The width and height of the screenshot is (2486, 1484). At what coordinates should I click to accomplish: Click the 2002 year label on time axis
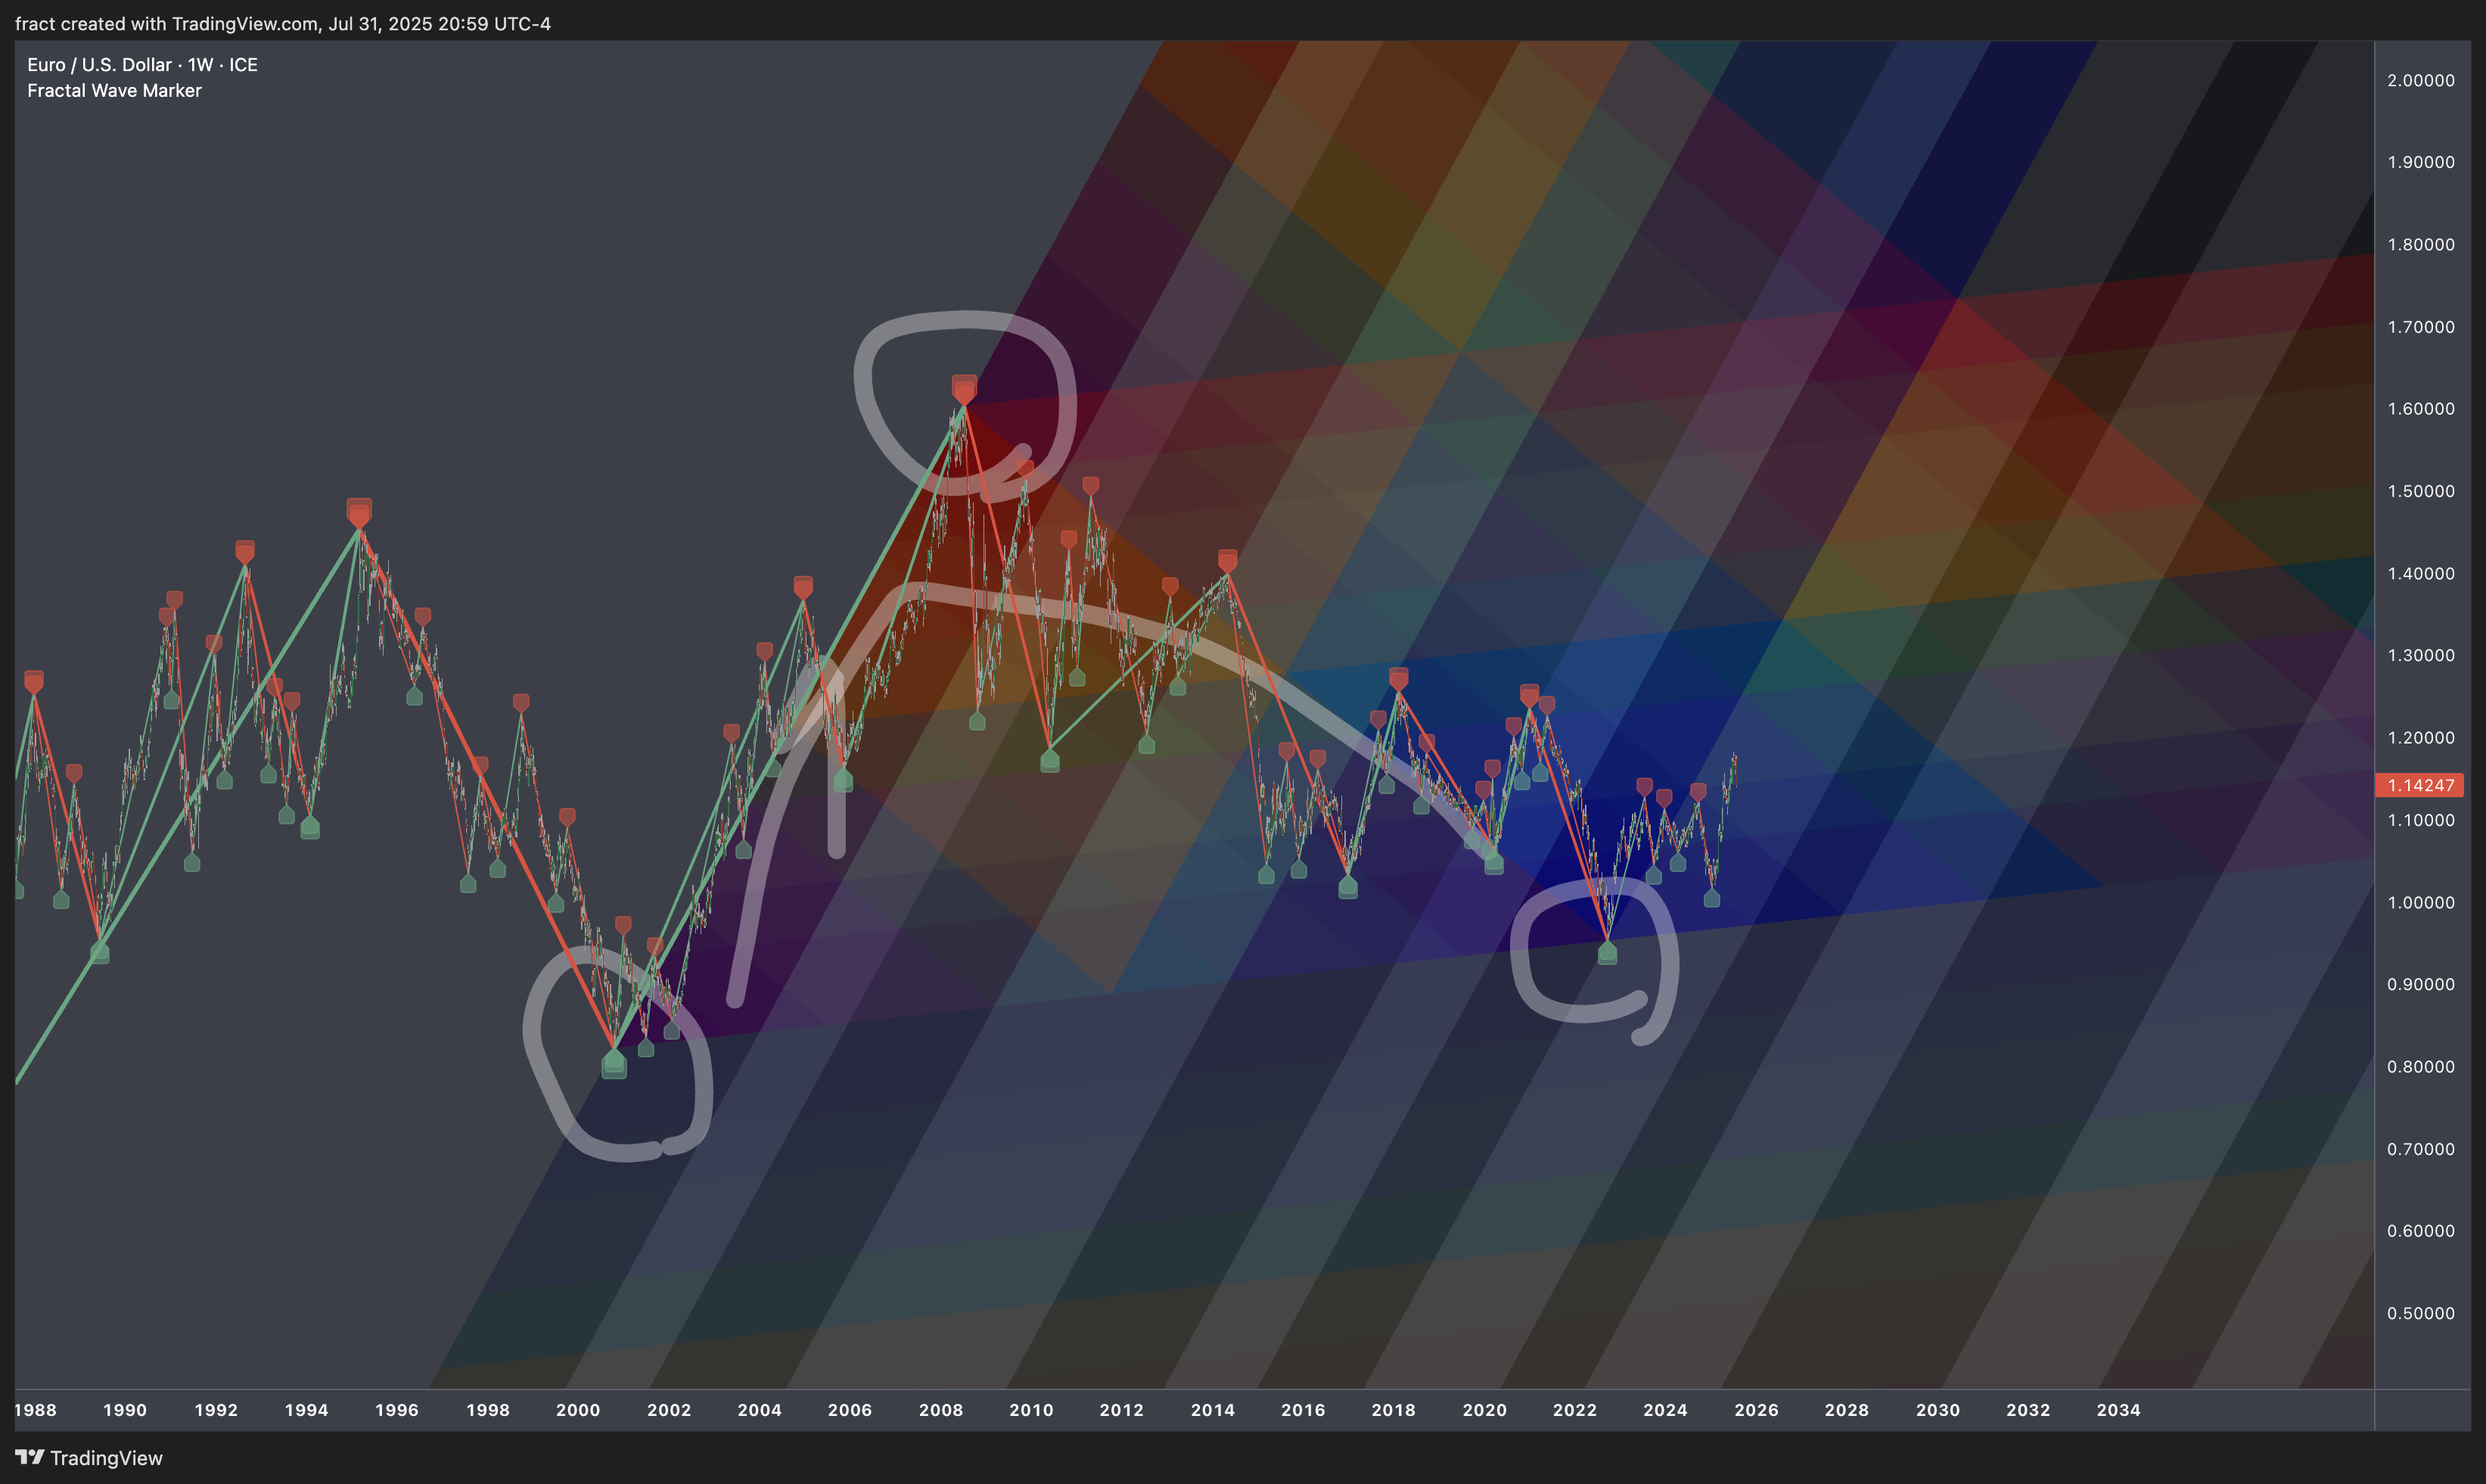pyautogui.click(x=669, y=1410)
